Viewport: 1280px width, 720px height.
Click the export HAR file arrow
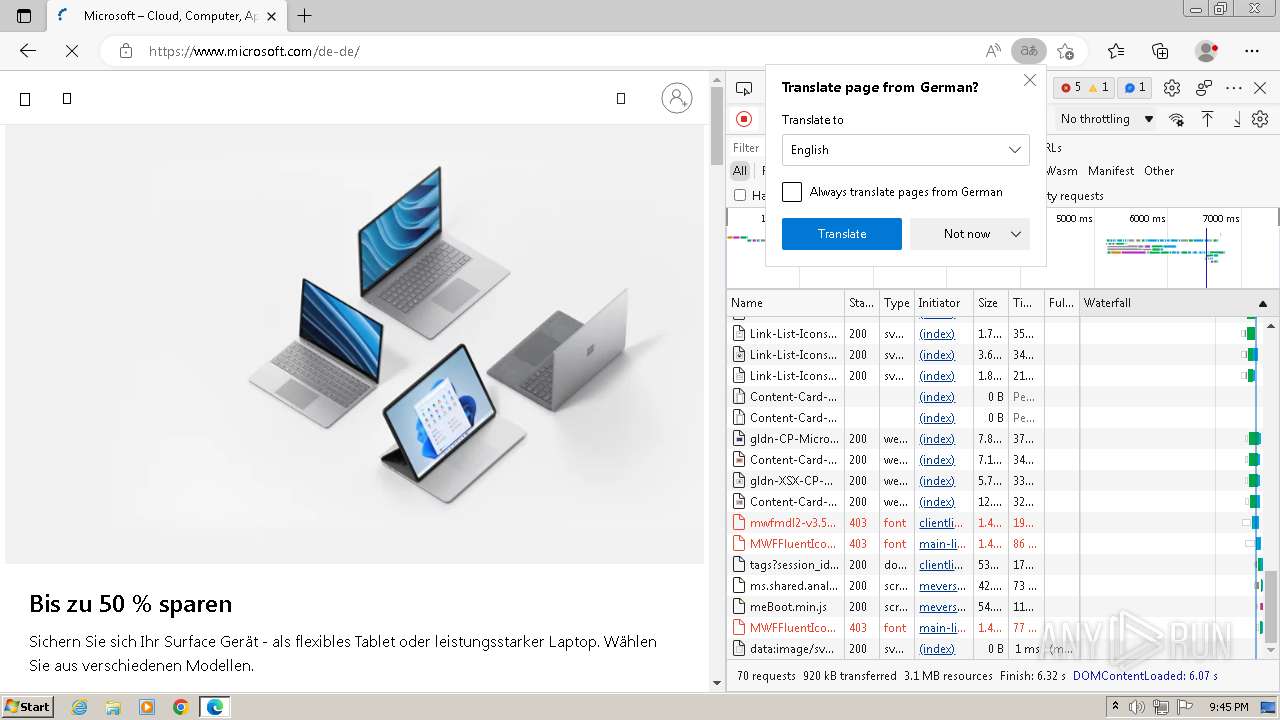(1236, 119)
